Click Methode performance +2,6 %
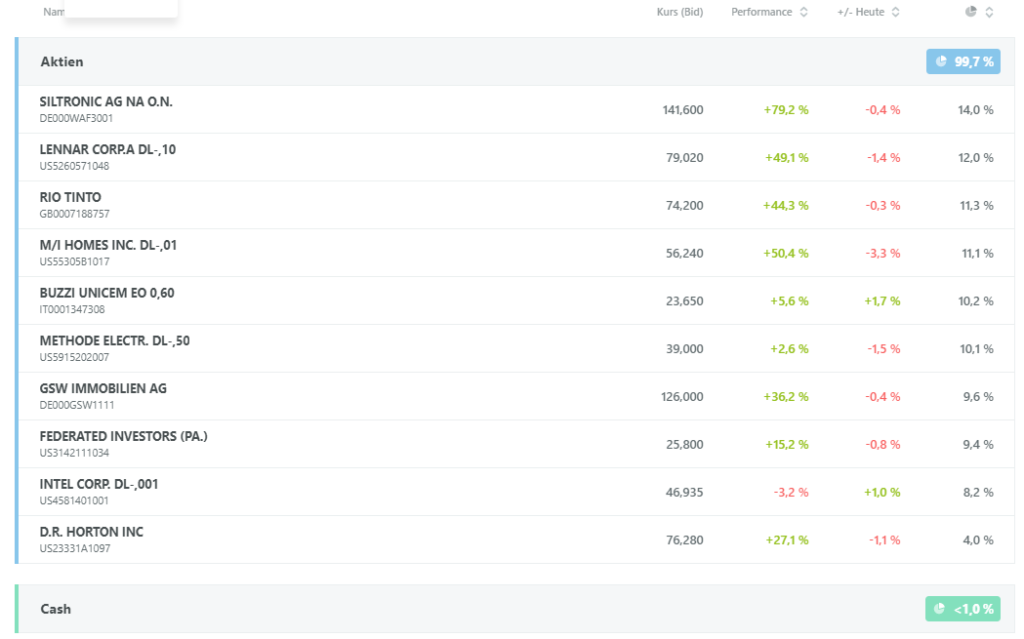Viewport: 1024px width, 639px height. tap(790, 349)
